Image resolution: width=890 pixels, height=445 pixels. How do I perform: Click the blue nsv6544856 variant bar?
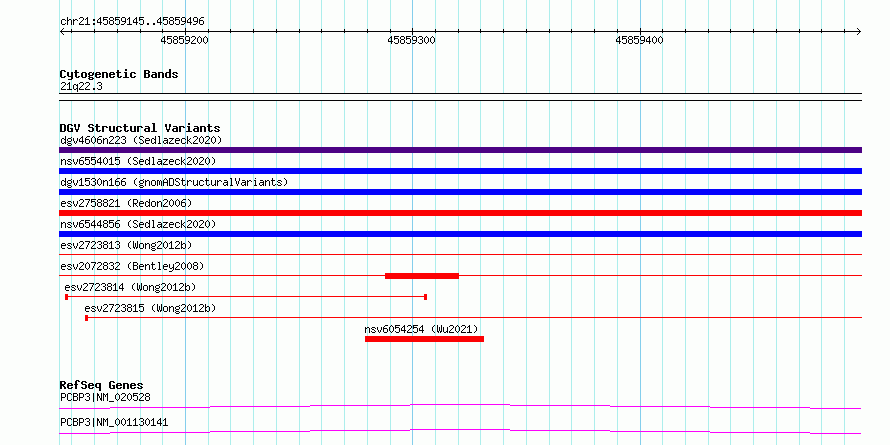tap(460, 234)
